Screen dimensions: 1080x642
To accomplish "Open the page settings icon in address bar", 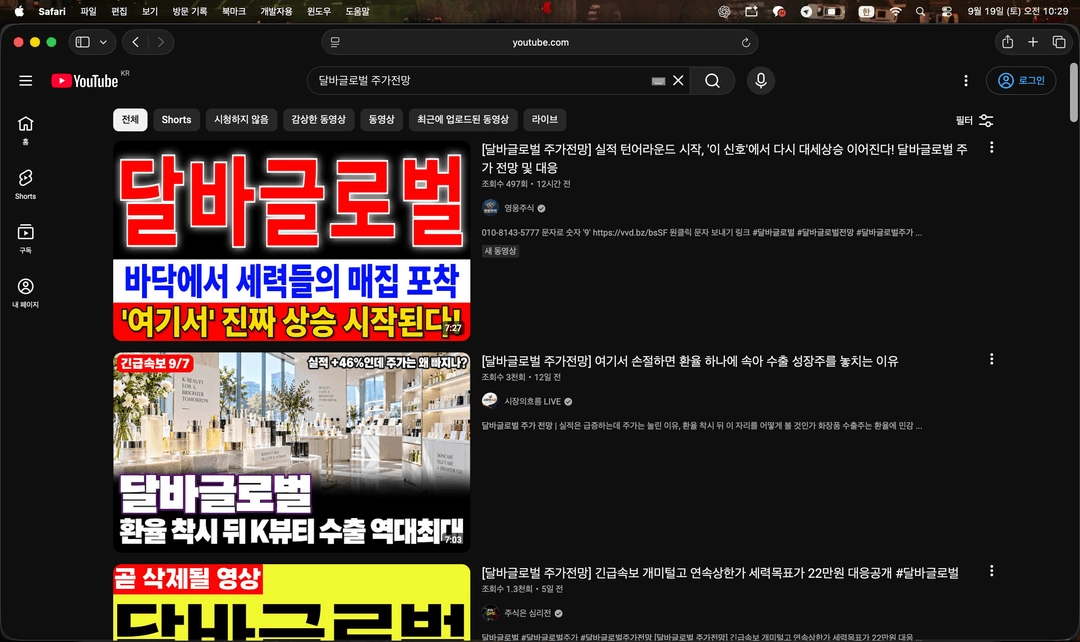I will [x=335, y=42].
